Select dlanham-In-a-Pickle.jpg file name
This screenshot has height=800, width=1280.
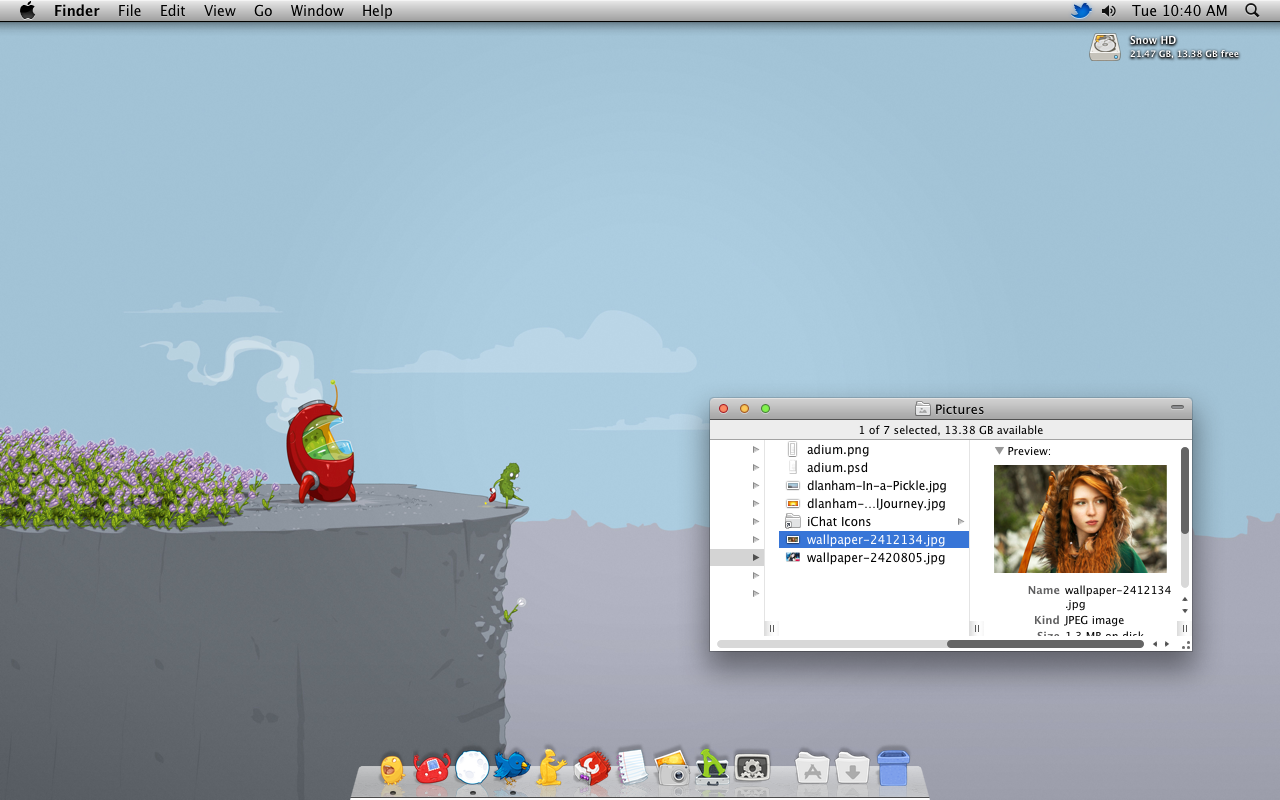pyautogui.click(x=877, y=486)
